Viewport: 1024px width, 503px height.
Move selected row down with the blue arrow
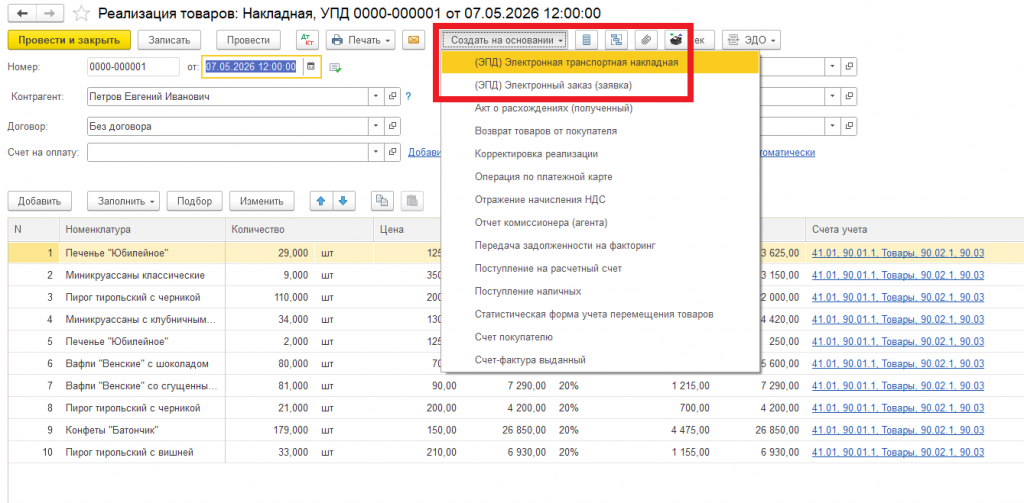pos(343,201)
